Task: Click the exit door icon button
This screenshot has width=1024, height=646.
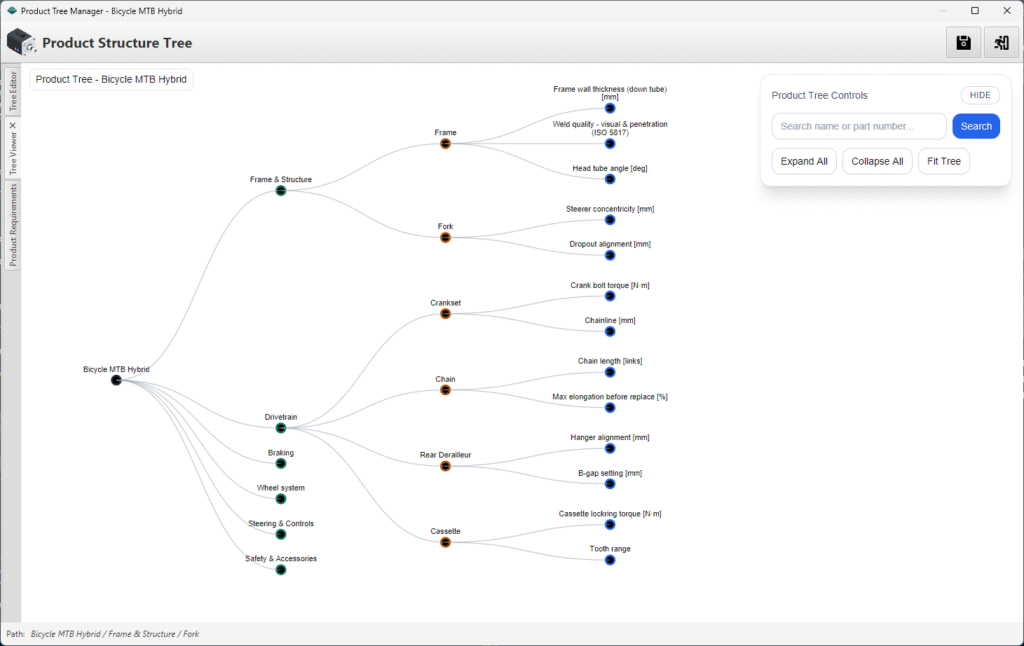Action: 1000,42
